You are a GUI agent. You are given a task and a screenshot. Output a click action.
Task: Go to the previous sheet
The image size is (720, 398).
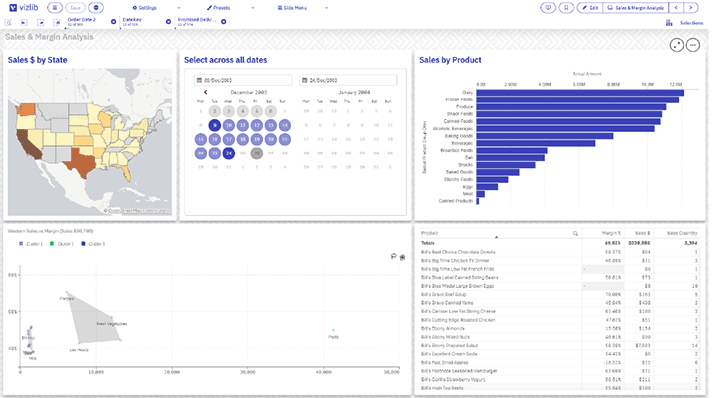point(676,8)
